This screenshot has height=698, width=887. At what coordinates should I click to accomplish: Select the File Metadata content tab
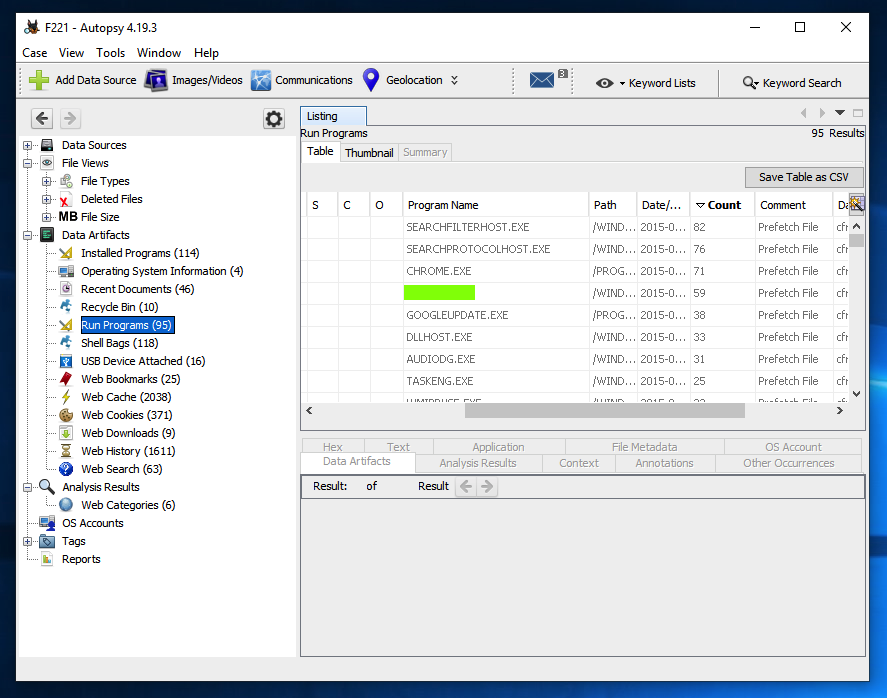[644, 447]
